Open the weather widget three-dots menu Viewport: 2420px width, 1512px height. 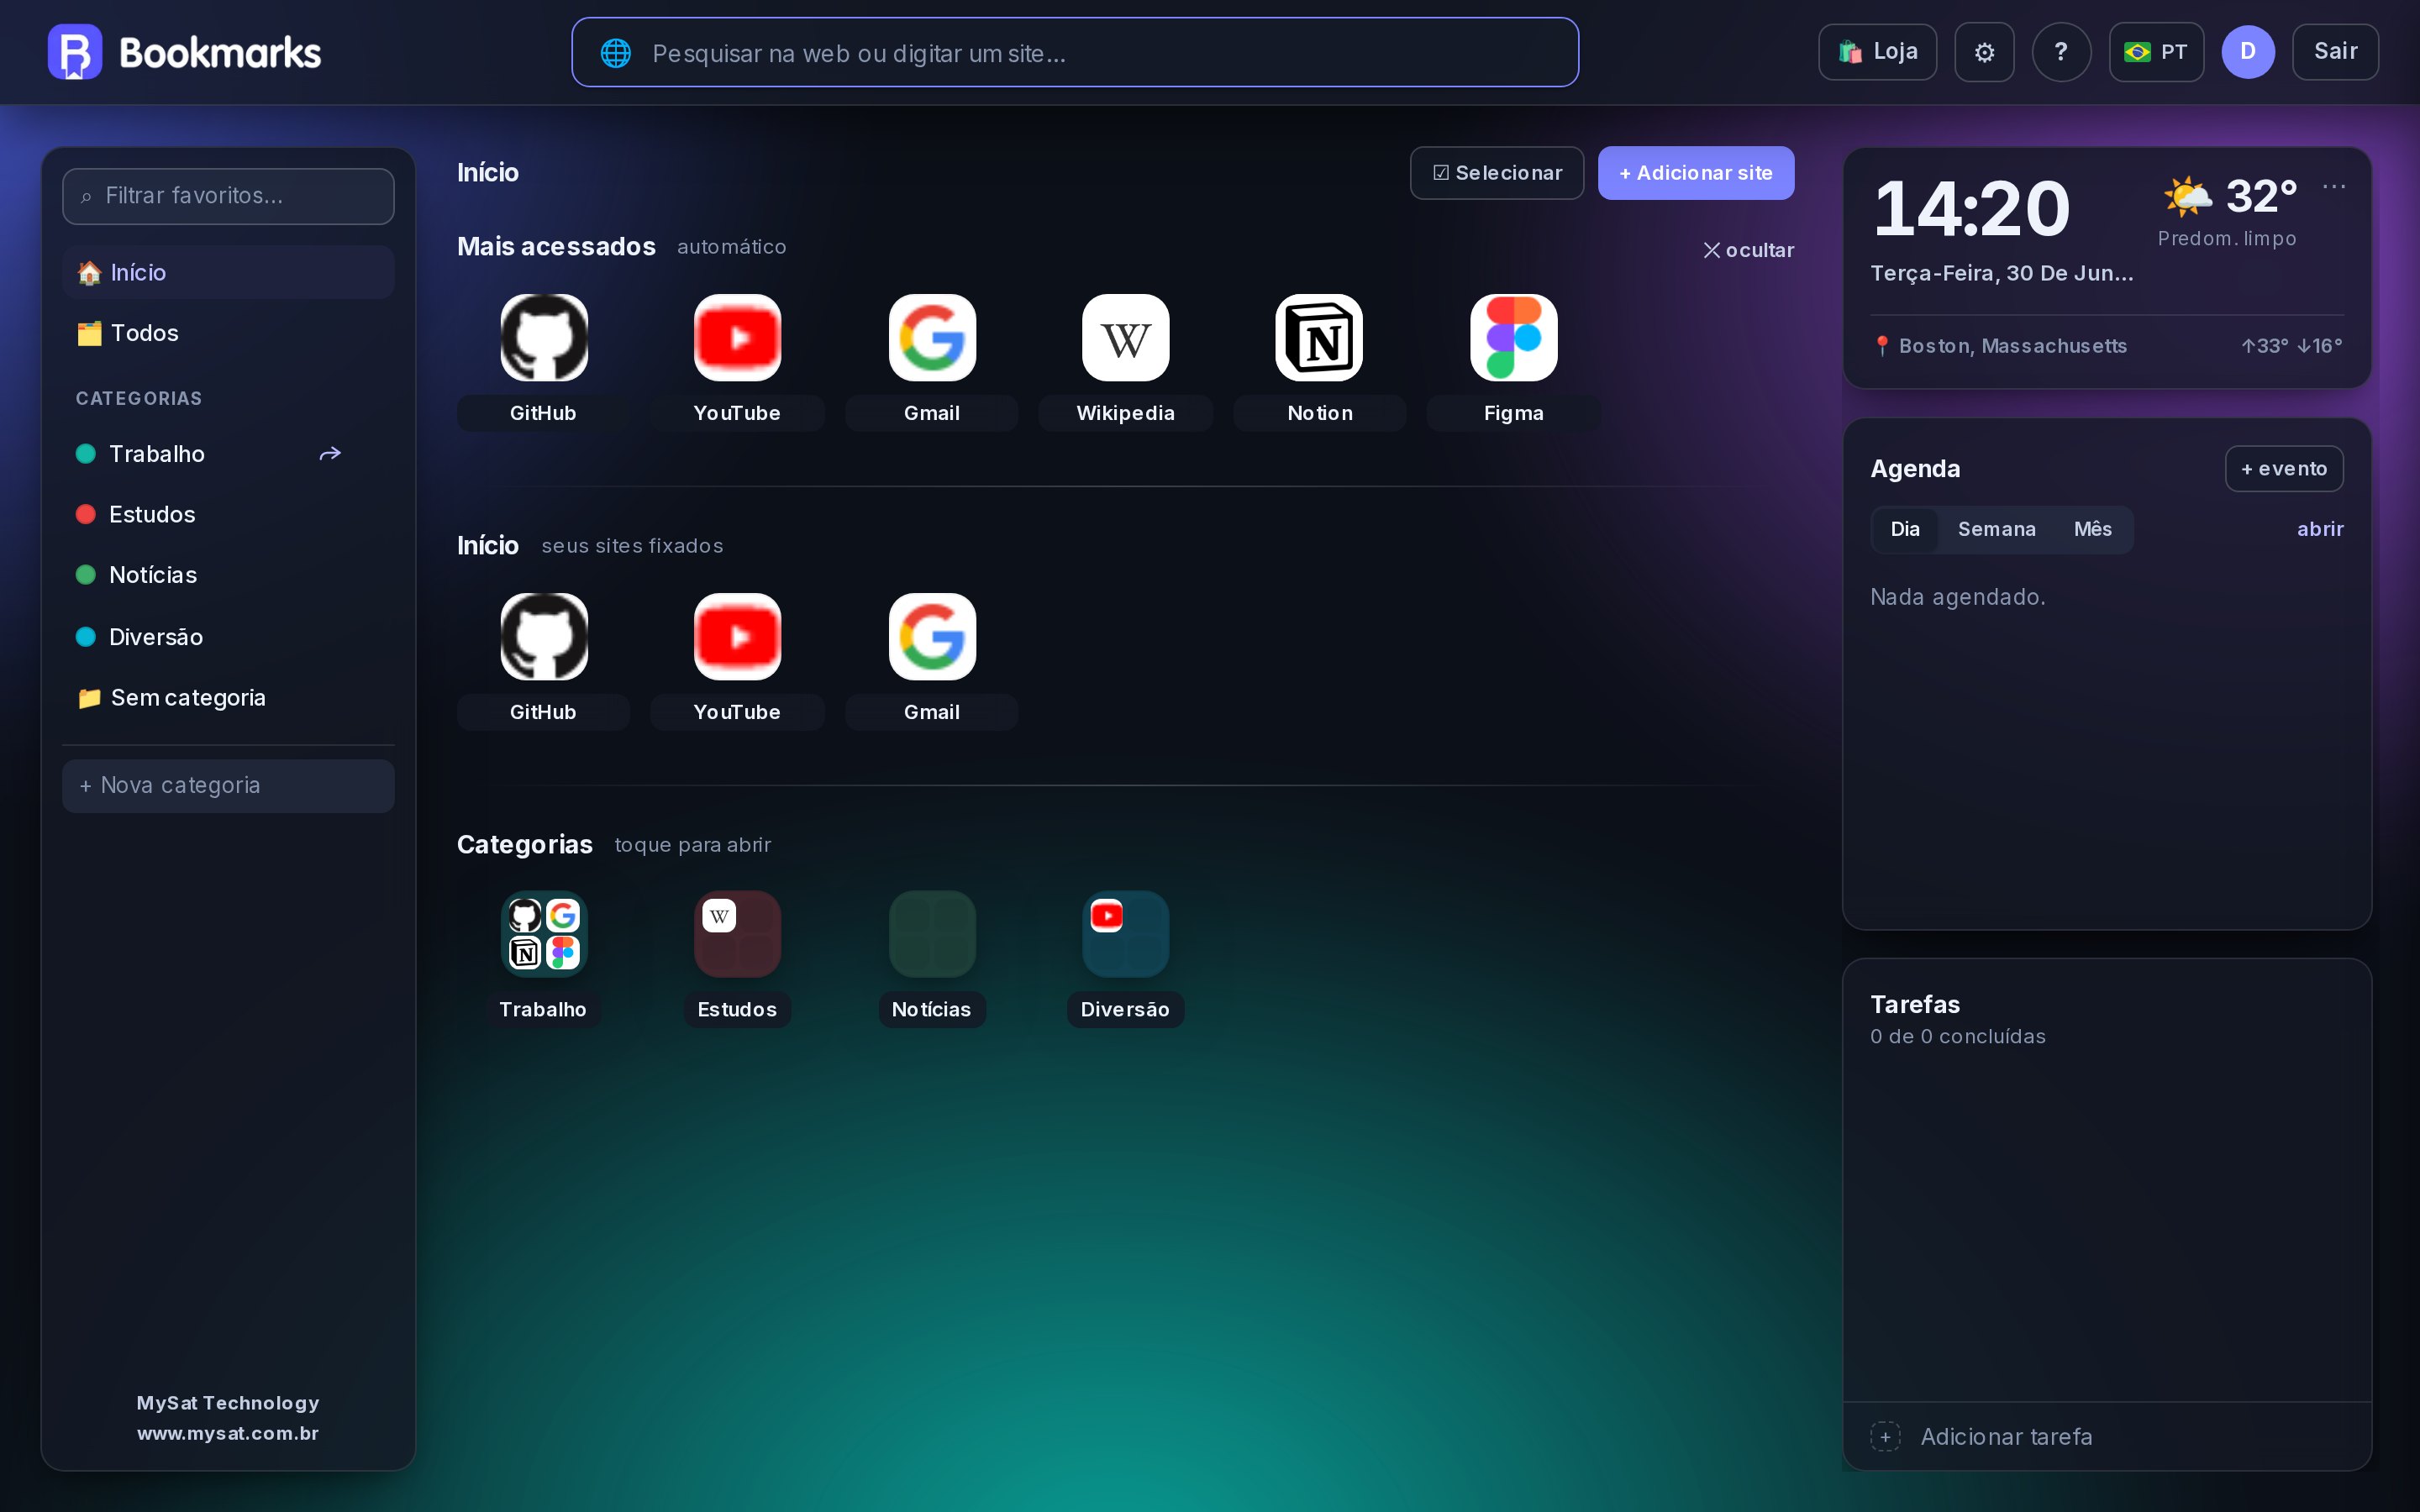pos(2334,186)
